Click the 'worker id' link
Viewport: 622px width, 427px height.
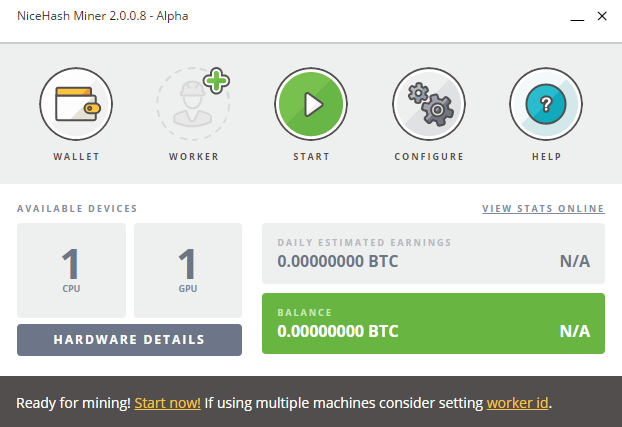click(x=518, y=403)
